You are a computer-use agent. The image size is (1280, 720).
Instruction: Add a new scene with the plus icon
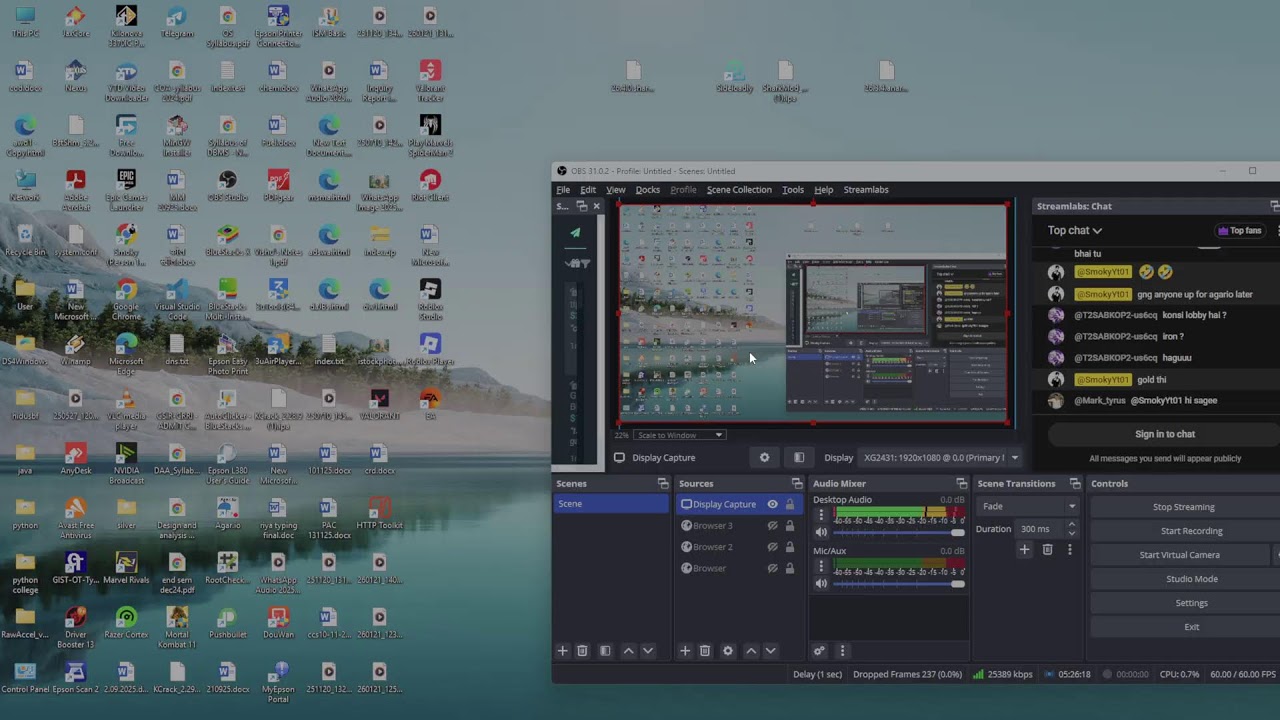(562, 651)
